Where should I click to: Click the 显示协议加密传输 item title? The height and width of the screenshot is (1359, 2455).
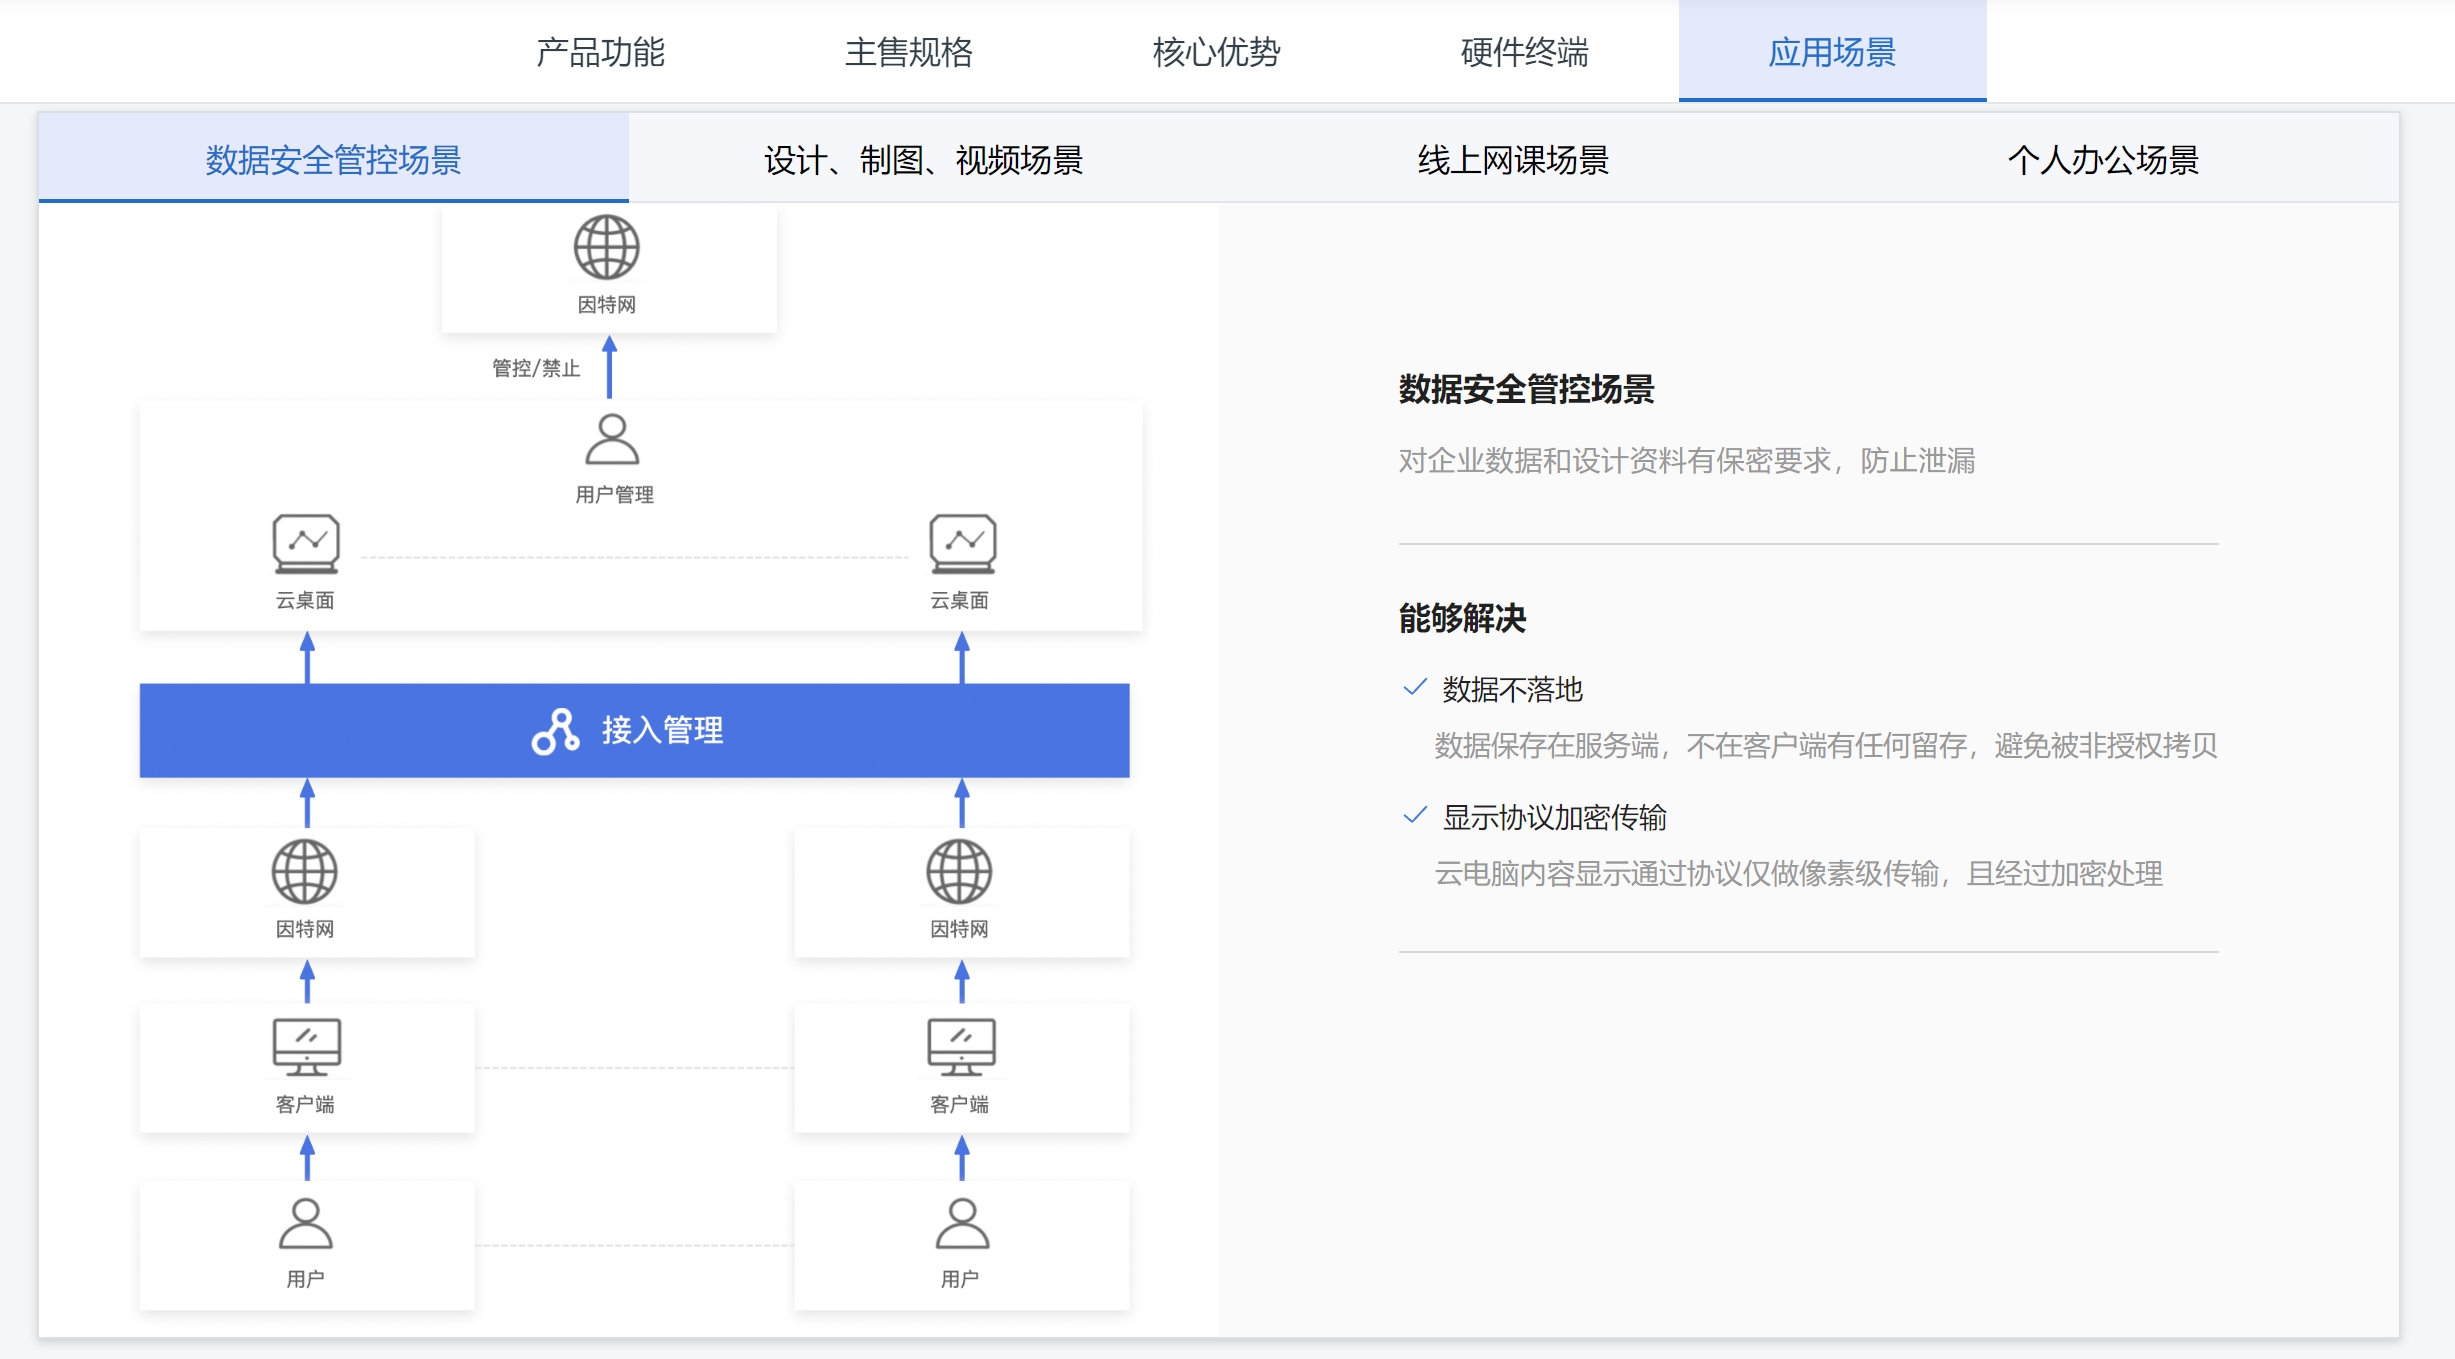(x=1554, y=817)
